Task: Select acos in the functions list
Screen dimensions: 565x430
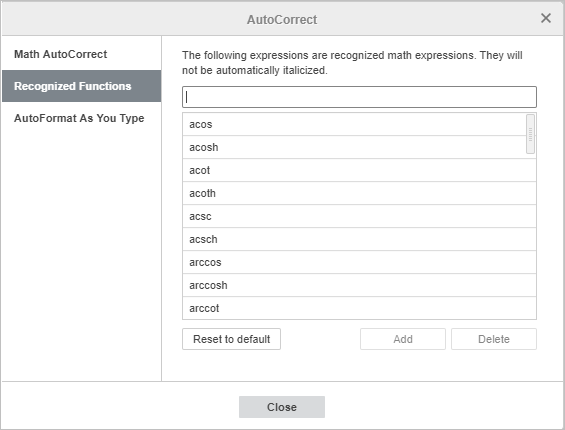Action: tap(355, 124)
